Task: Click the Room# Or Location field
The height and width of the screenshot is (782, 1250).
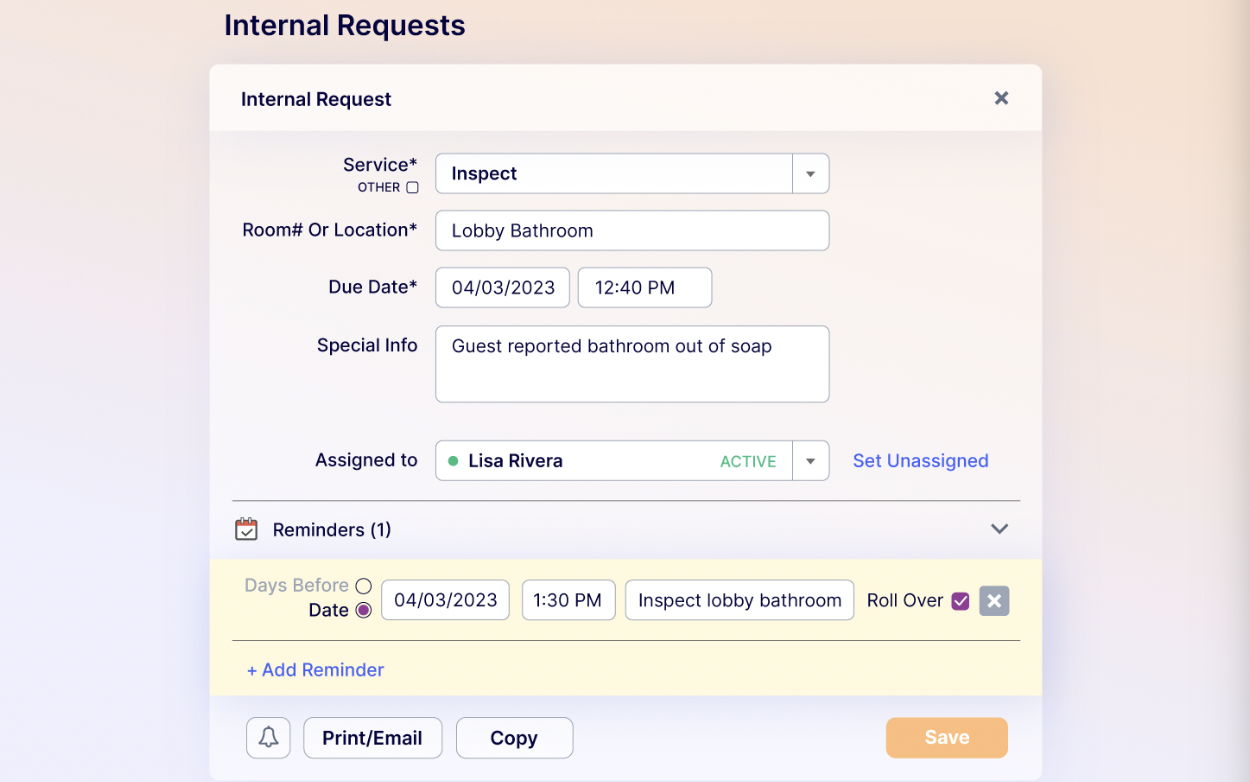Action: [x=631, y=231]
